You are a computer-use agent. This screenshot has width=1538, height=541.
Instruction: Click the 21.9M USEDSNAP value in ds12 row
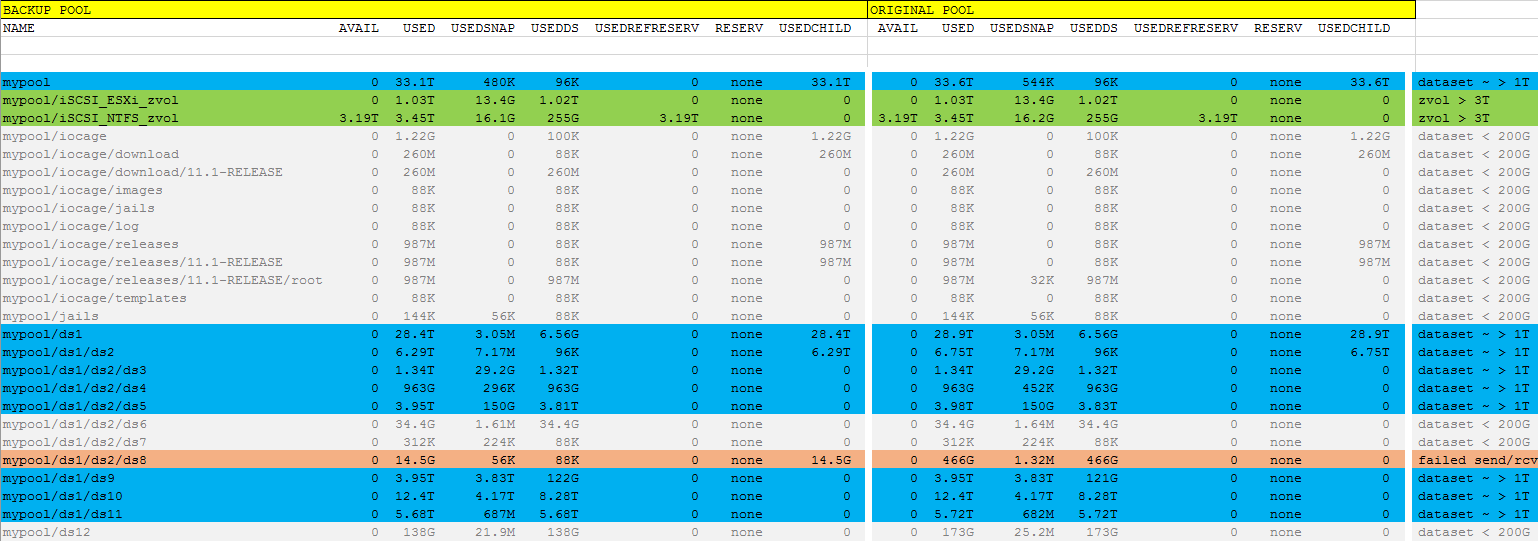(x=495, y=532)
